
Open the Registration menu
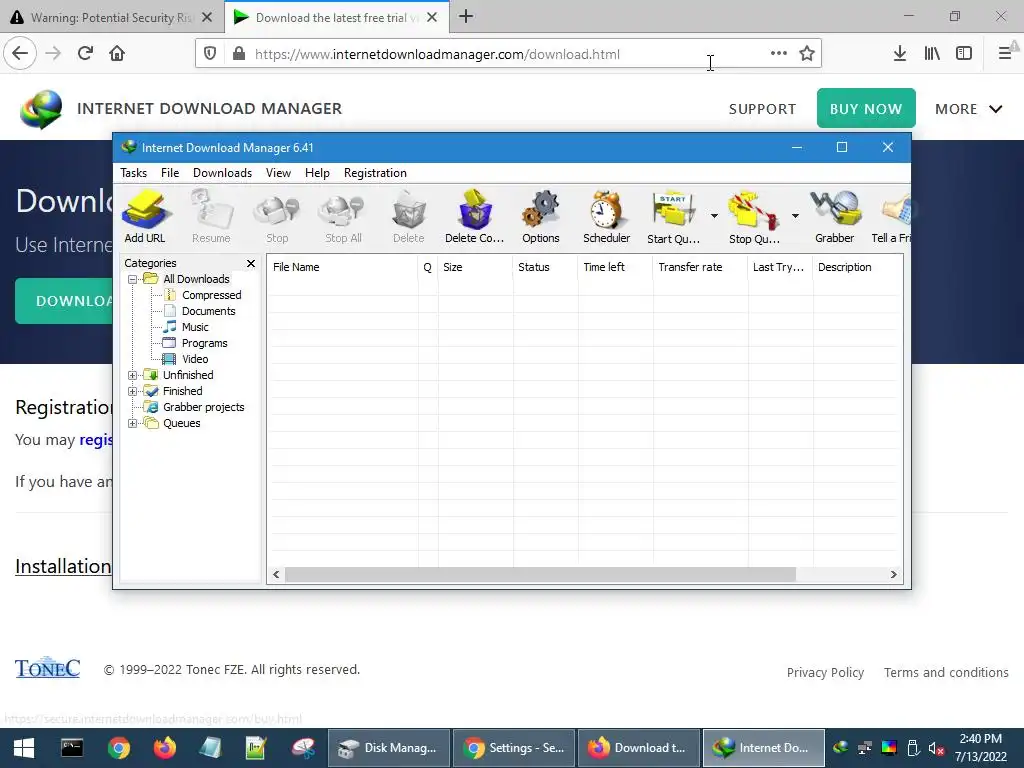[375, 173]
